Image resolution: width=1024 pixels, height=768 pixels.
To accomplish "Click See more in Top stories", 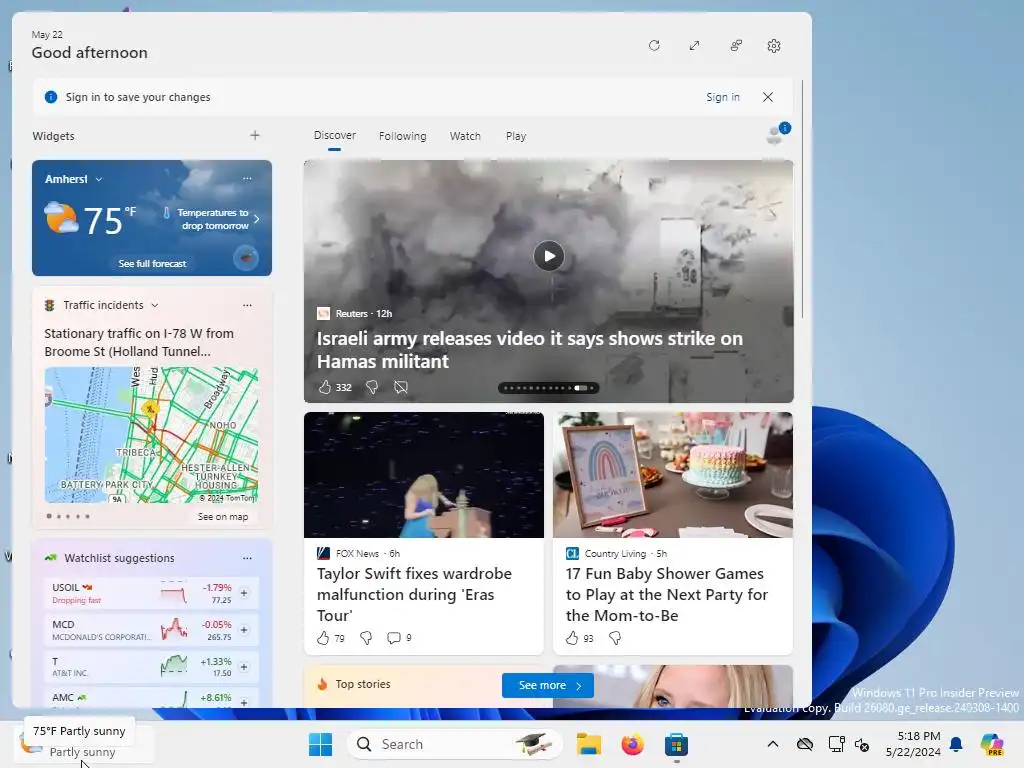I will tap(548, 685).
